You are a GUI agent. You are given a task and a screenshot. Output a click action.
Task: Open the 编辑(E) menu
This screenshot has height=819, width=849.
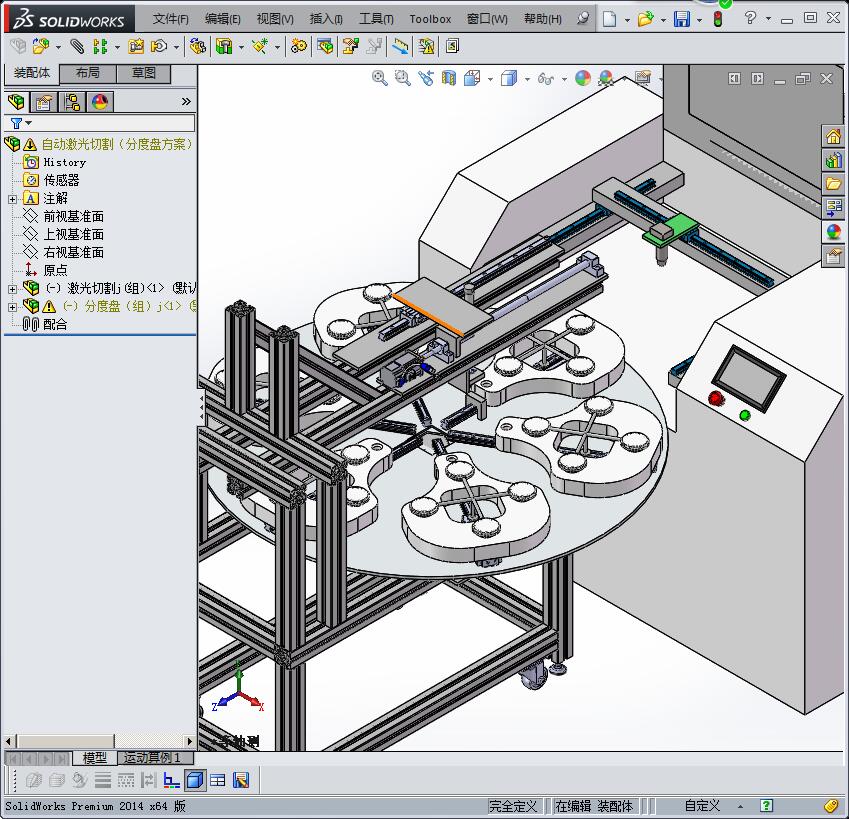tap(223, 19)
